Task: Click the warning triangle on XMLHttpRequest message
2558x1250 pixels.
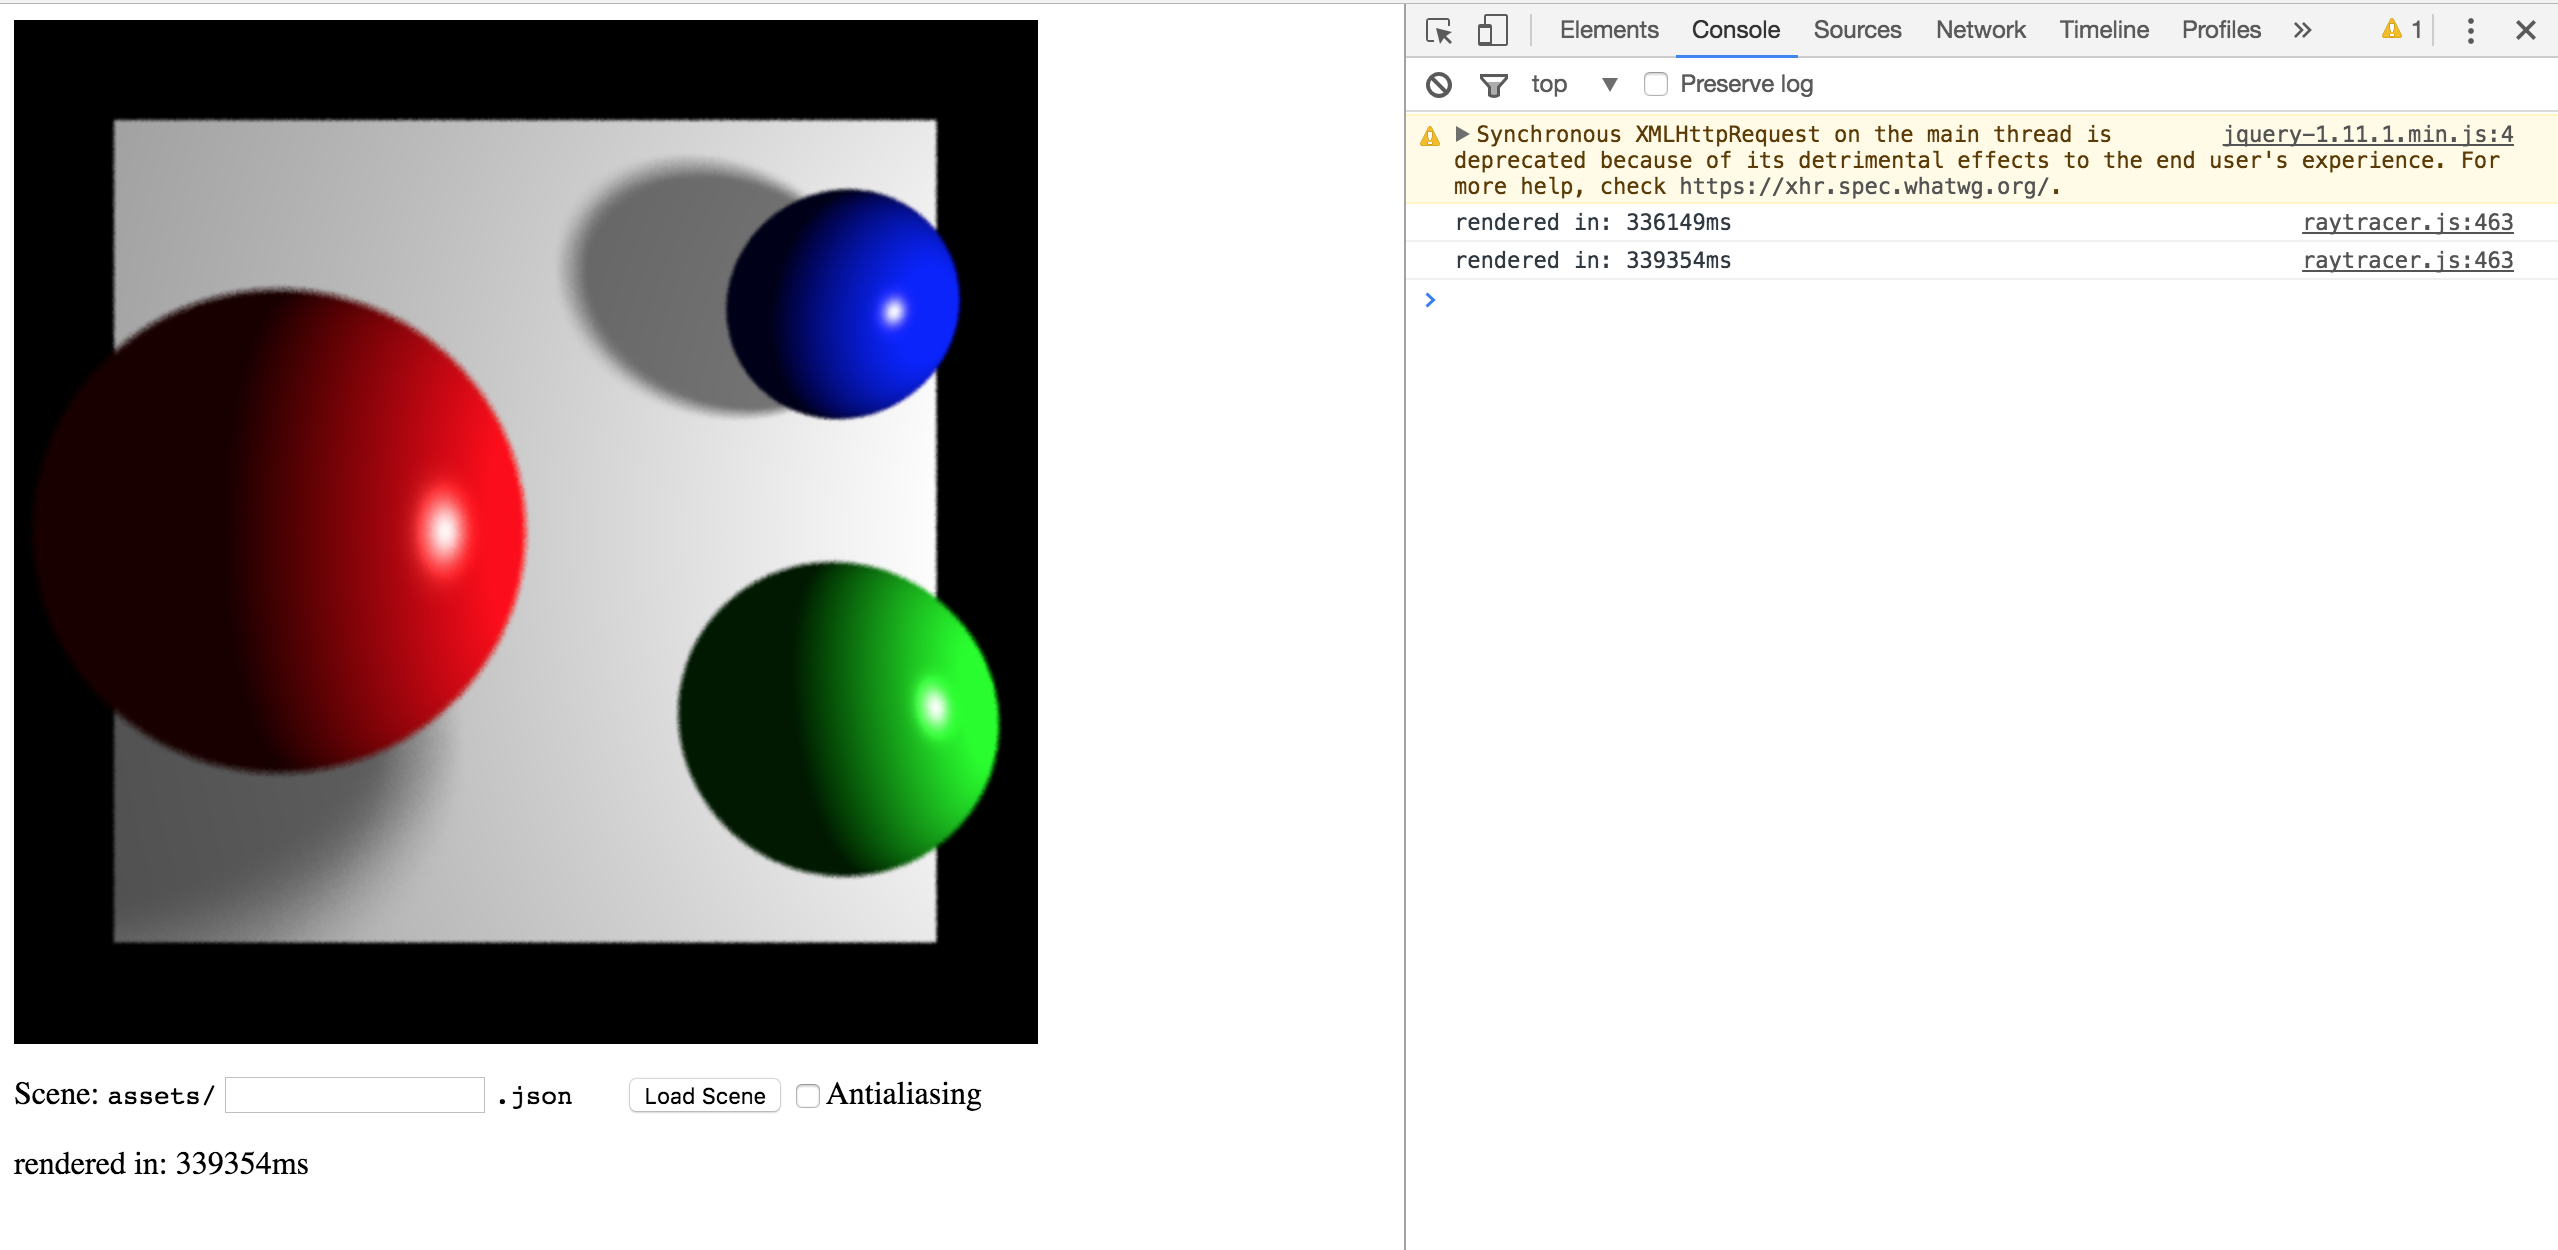Action: click(x=1430, y=135)
